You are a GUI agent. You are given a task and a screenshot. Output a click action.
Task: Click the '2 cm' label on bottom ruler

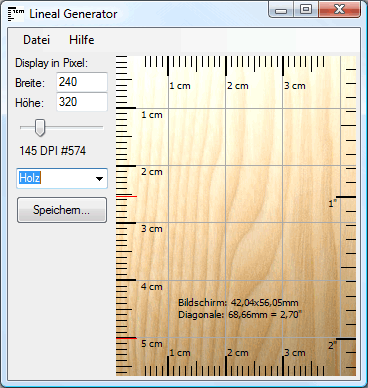coord(238,353)
